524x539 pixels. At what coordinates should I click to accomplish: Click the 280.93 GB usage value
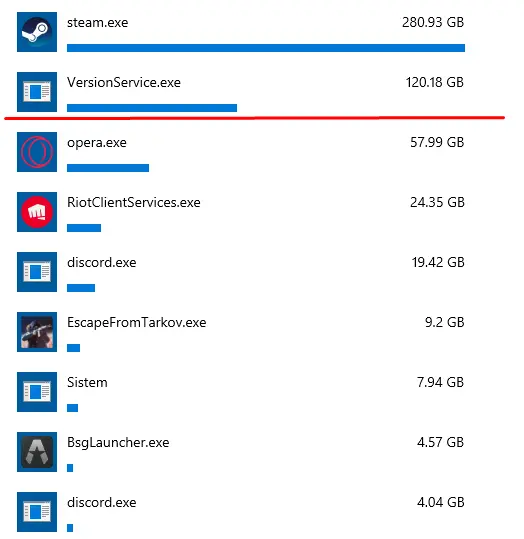(x=433, y=22)
